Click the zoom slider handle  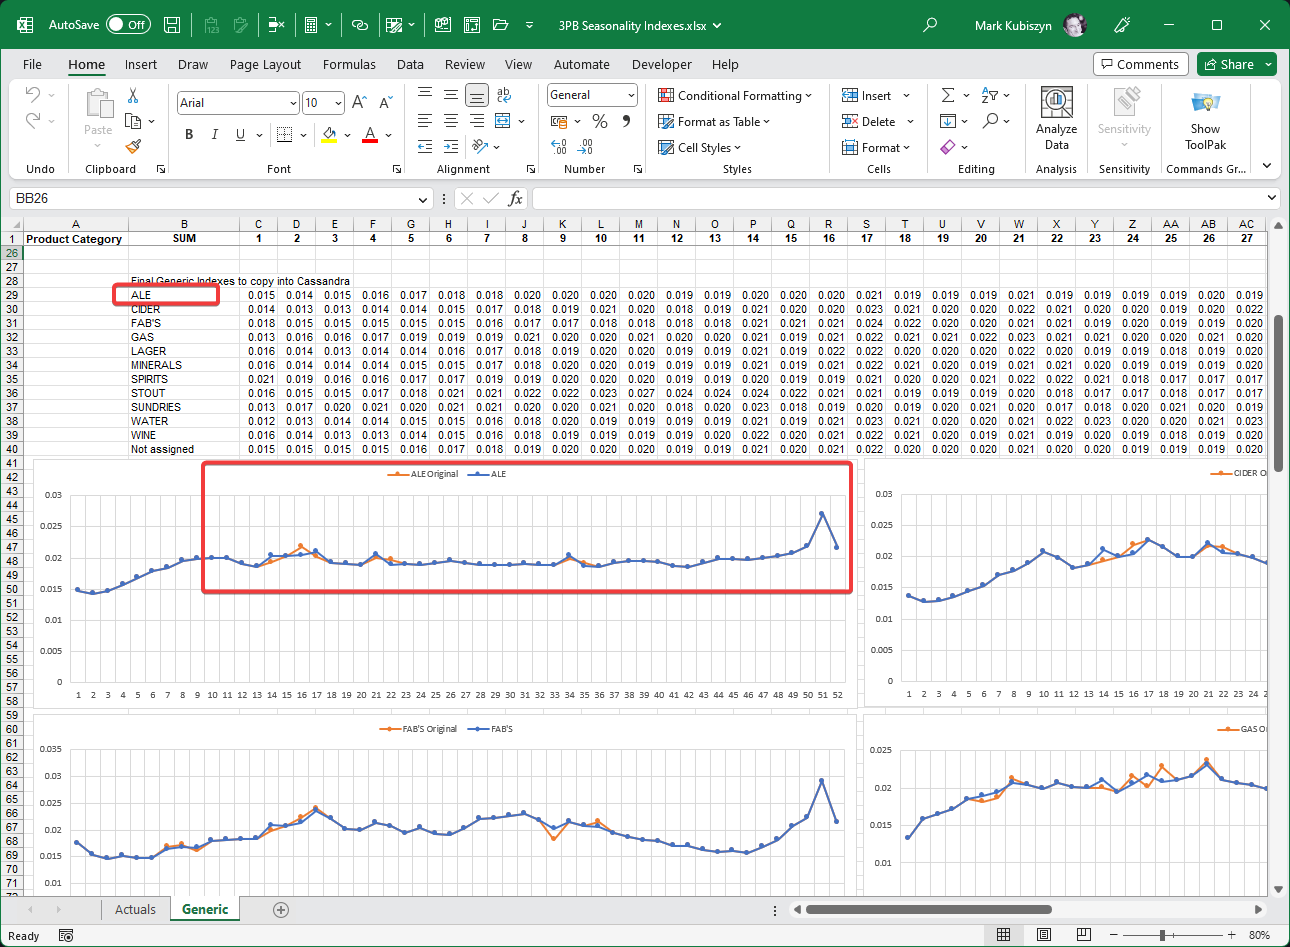(x=1162, y=935)
